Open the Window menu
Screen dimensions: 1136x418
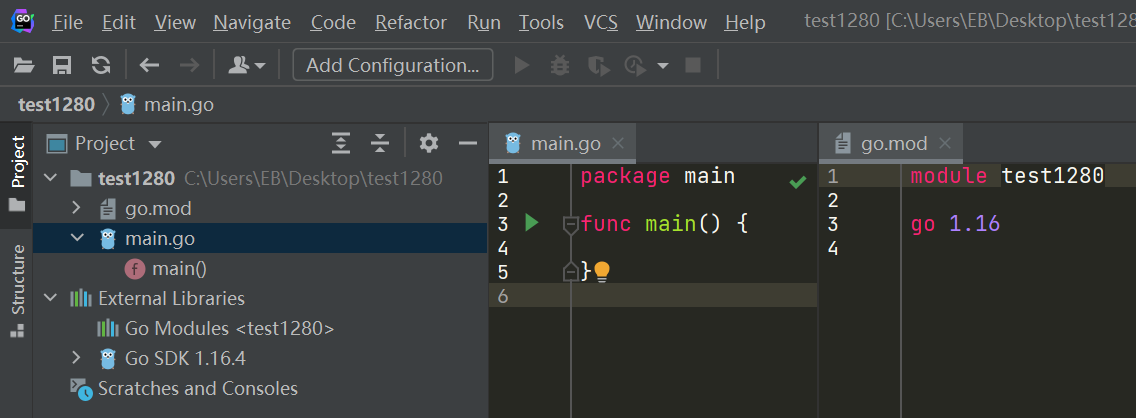pyautogui.click(x=671, y=23)
